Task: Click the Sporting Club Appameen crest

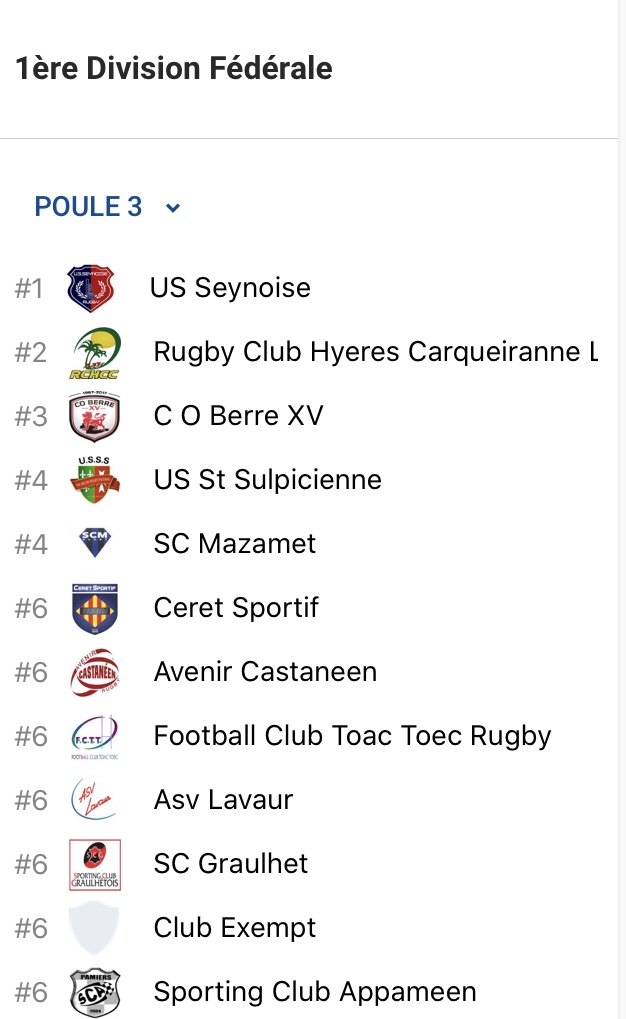Action: [x=95, y=992]
